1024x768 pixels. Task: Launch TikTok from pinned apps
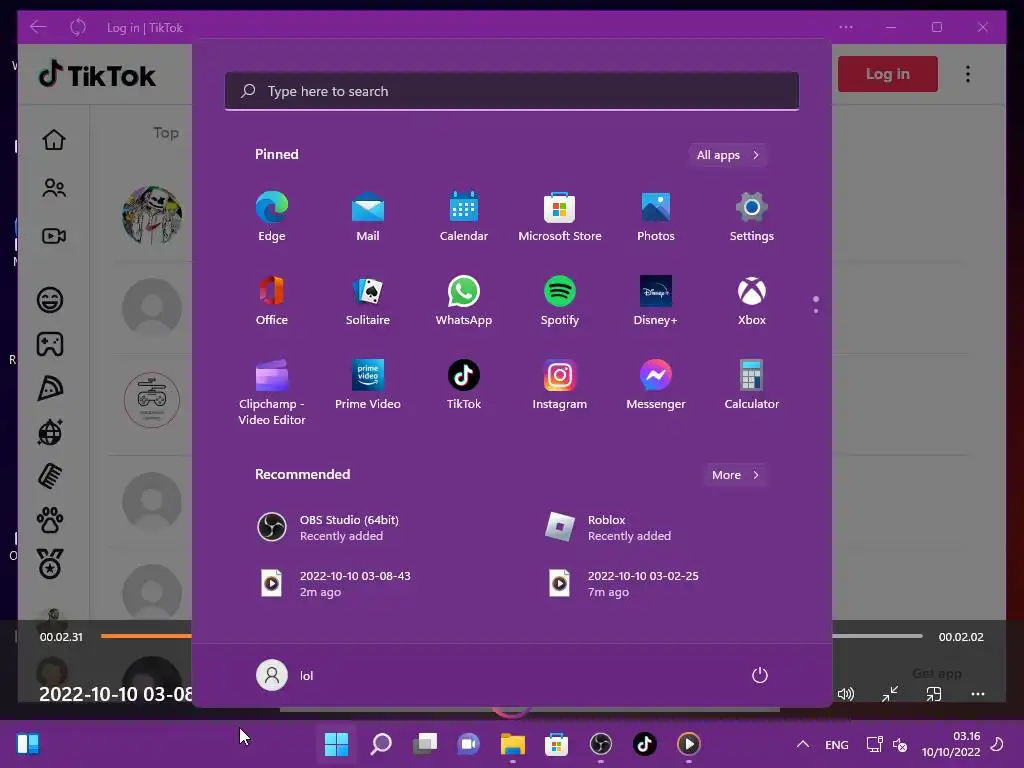point(464,385)
